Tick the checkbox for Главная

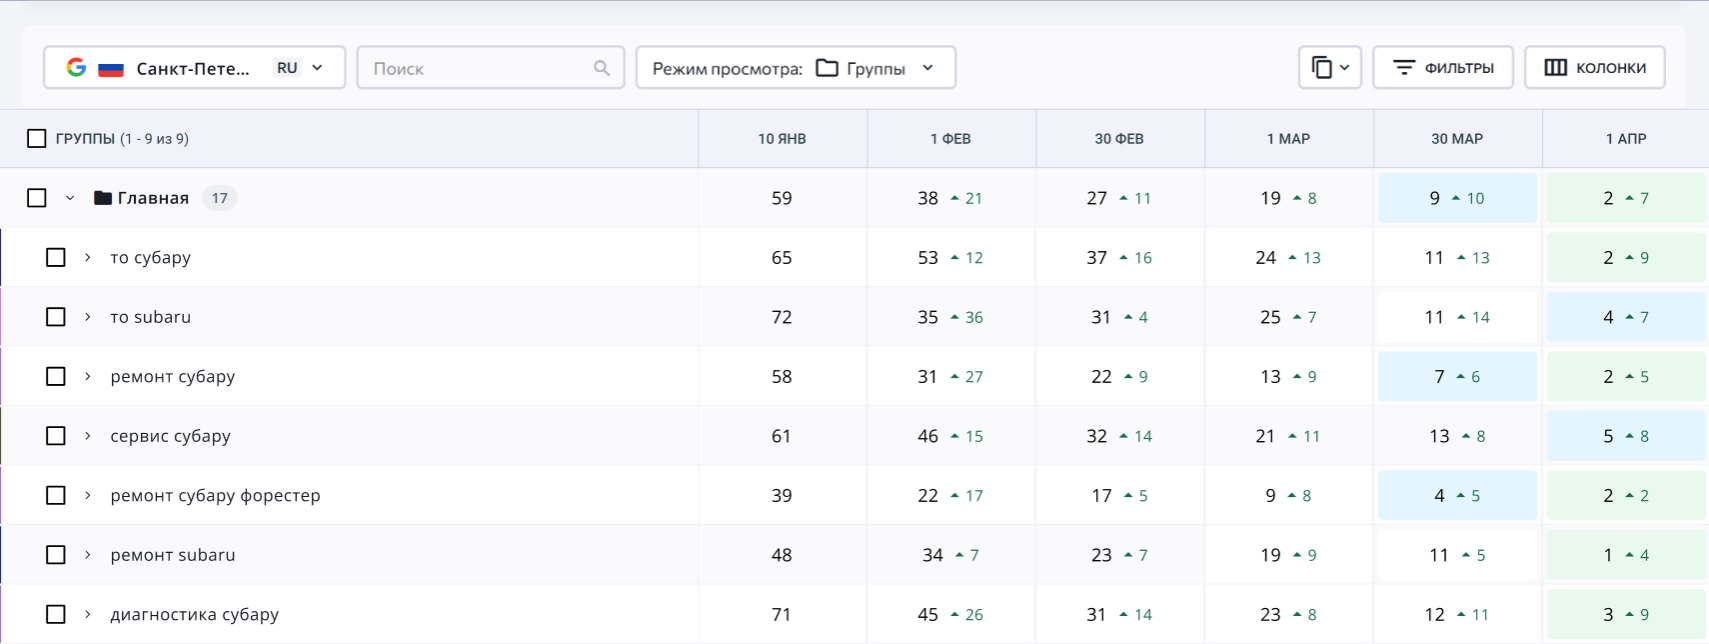click(37, 198)
